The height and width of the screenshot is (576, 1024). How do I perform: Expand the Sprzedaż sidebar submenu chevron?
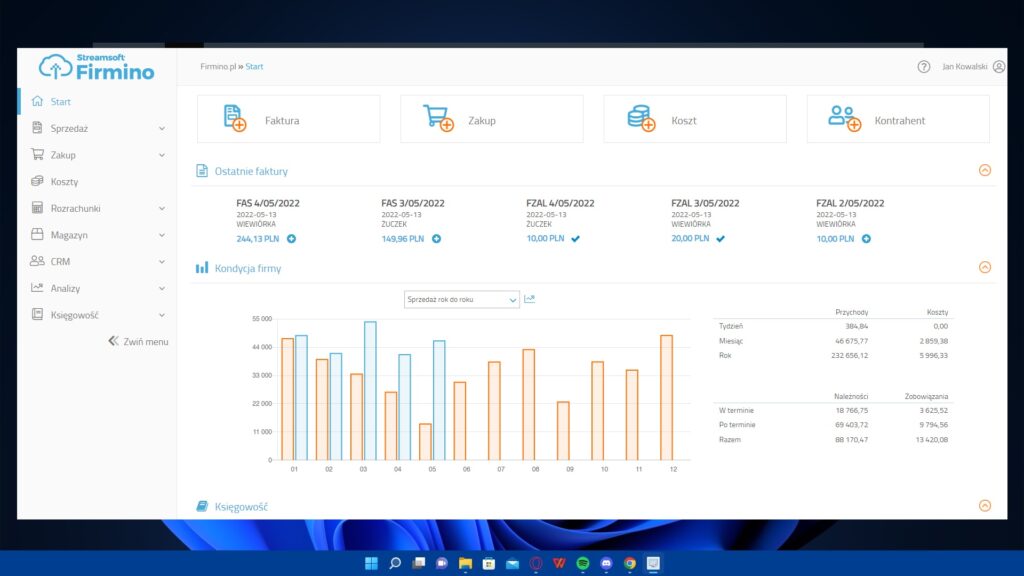tap(161, 129)
